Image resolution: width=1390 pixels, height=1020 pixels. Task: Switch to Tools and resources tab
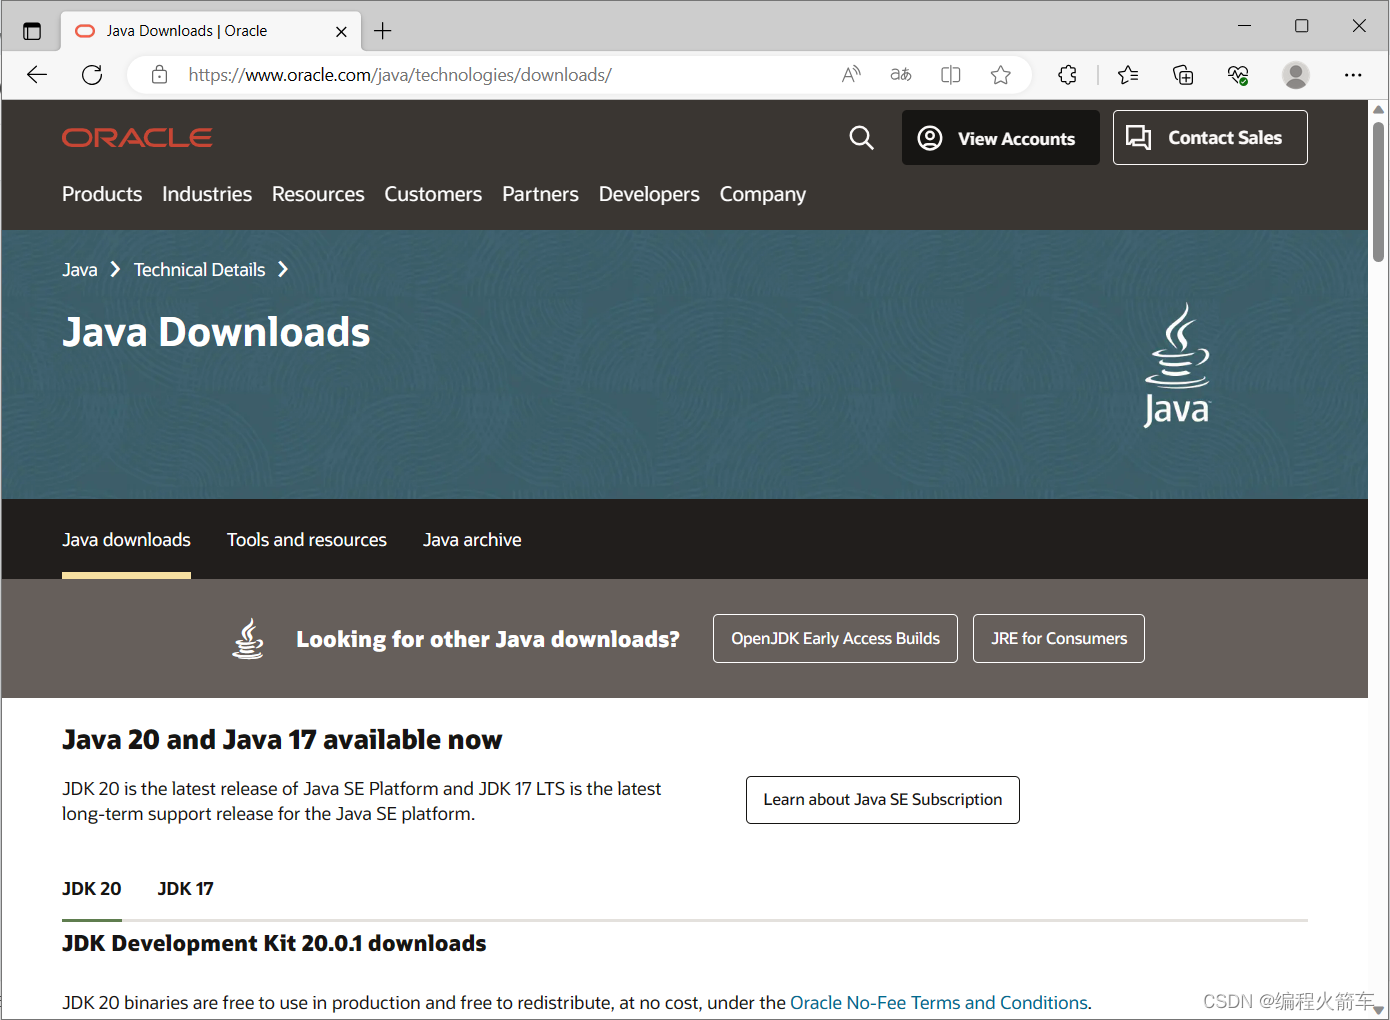(x=307, y=540)
